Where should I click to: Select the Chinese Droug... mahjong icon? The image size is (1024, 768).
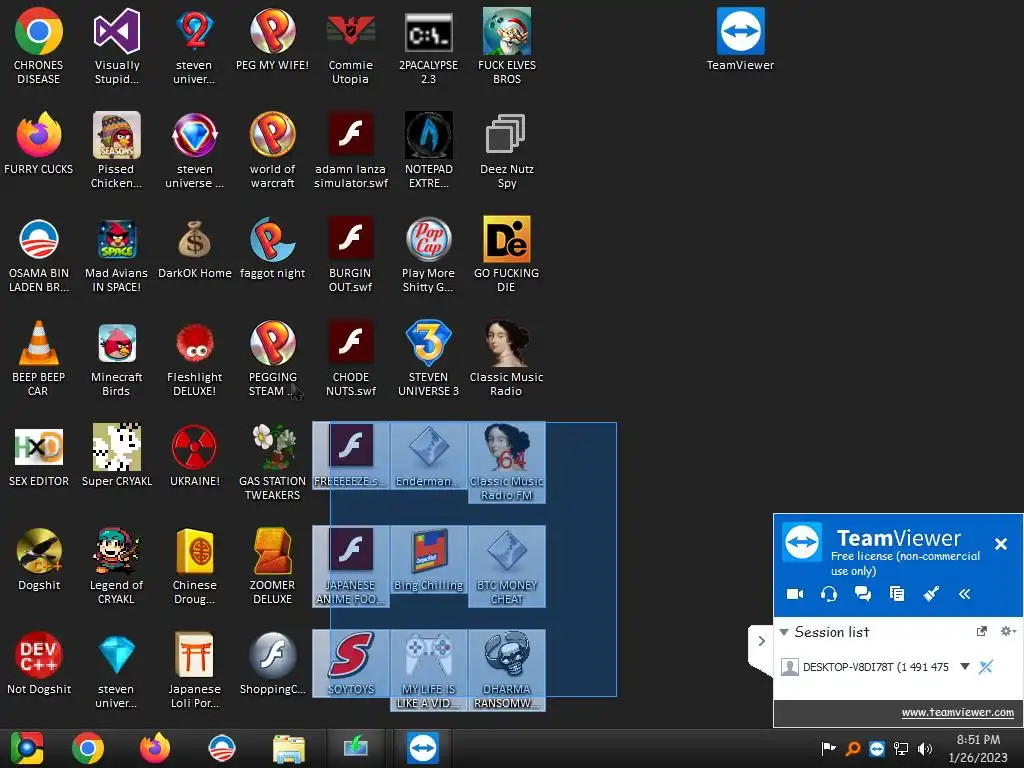195,566
